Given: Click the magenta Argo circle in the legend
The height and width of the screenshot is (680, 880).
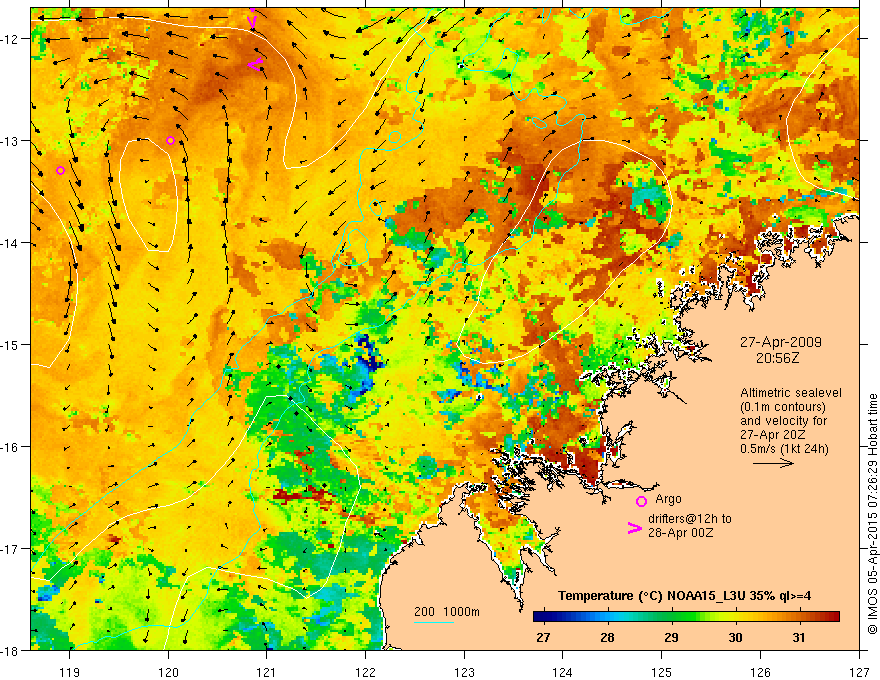Looking at the screenshot, I should click(x=641, y=501).
